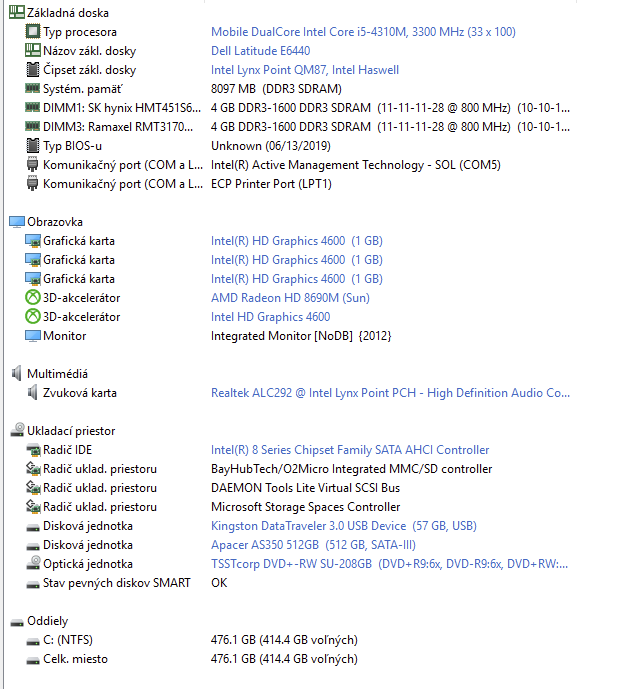Select the Radič IDE row label

click(x=67, y=450)
